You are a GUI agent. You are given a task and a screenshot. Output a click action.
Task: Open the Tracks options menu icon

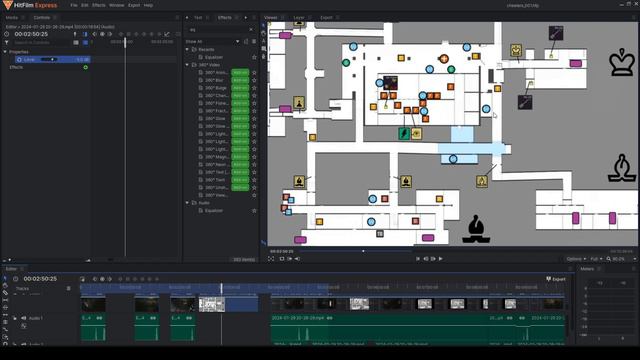point(69,289)
